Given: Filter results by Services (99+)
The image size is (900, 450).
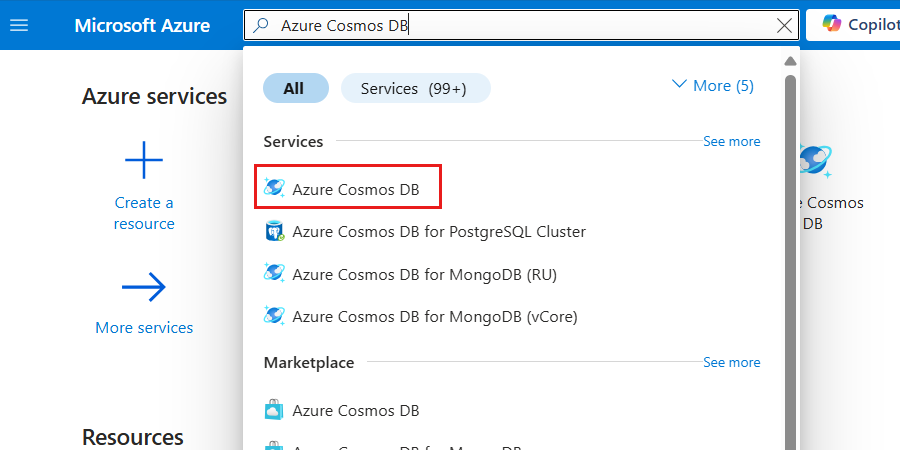Looking at the screenshot, I should tap(414, 88).
